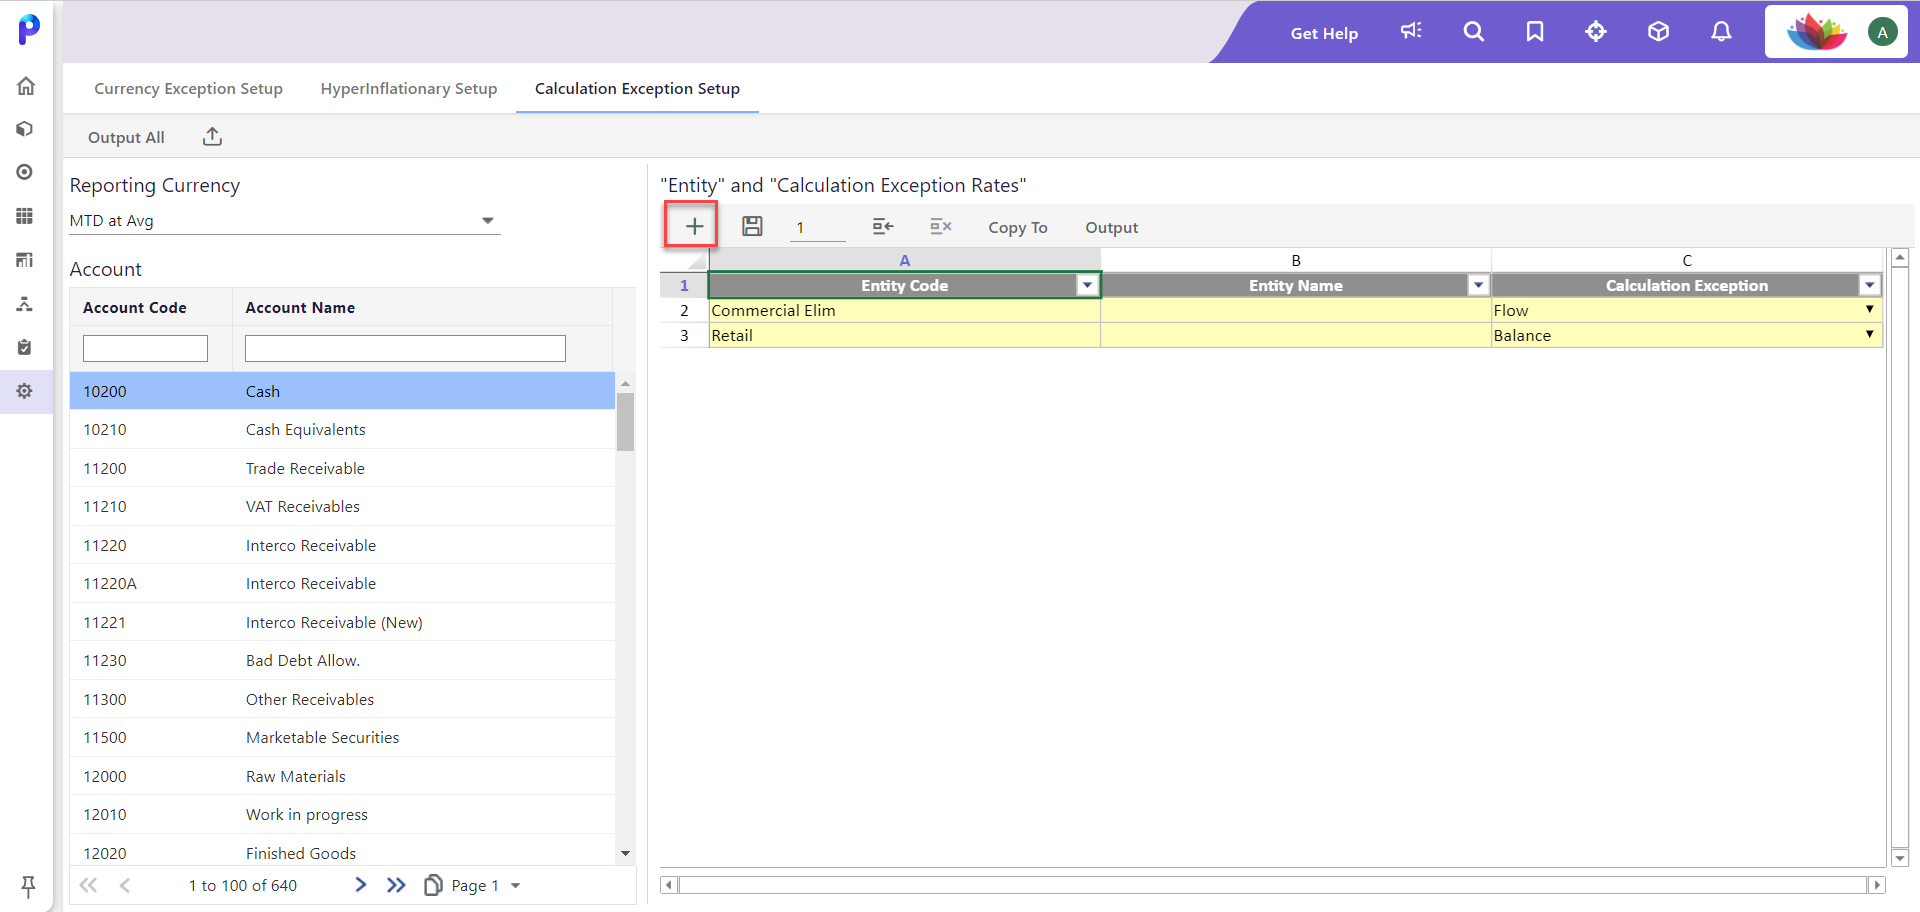Open the report chart icon in sidebar
Viewport: 1920px width, 912px height.
(26, 260)
